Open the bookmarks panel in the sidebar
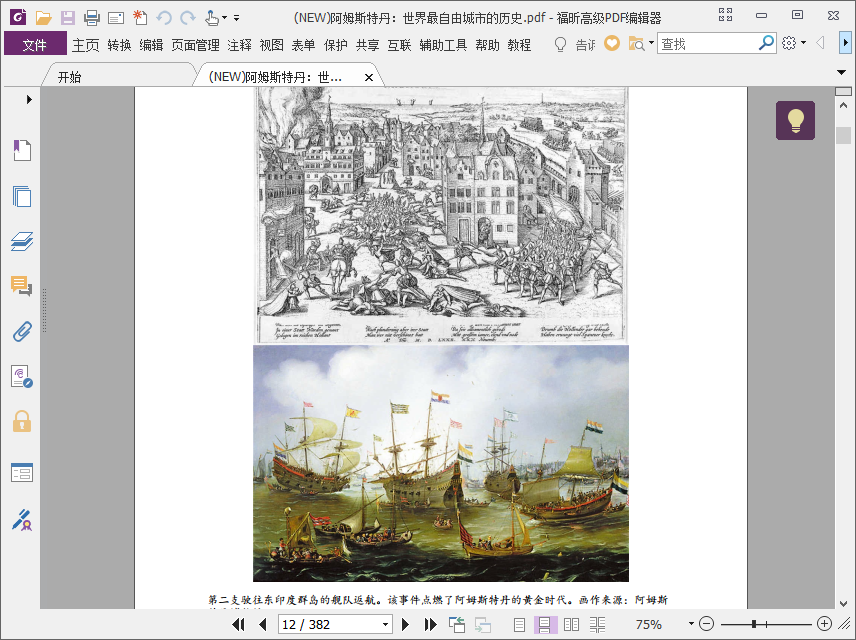Viewport: 856px width, 640px height. pyautogui.click(x=22, y=150)
